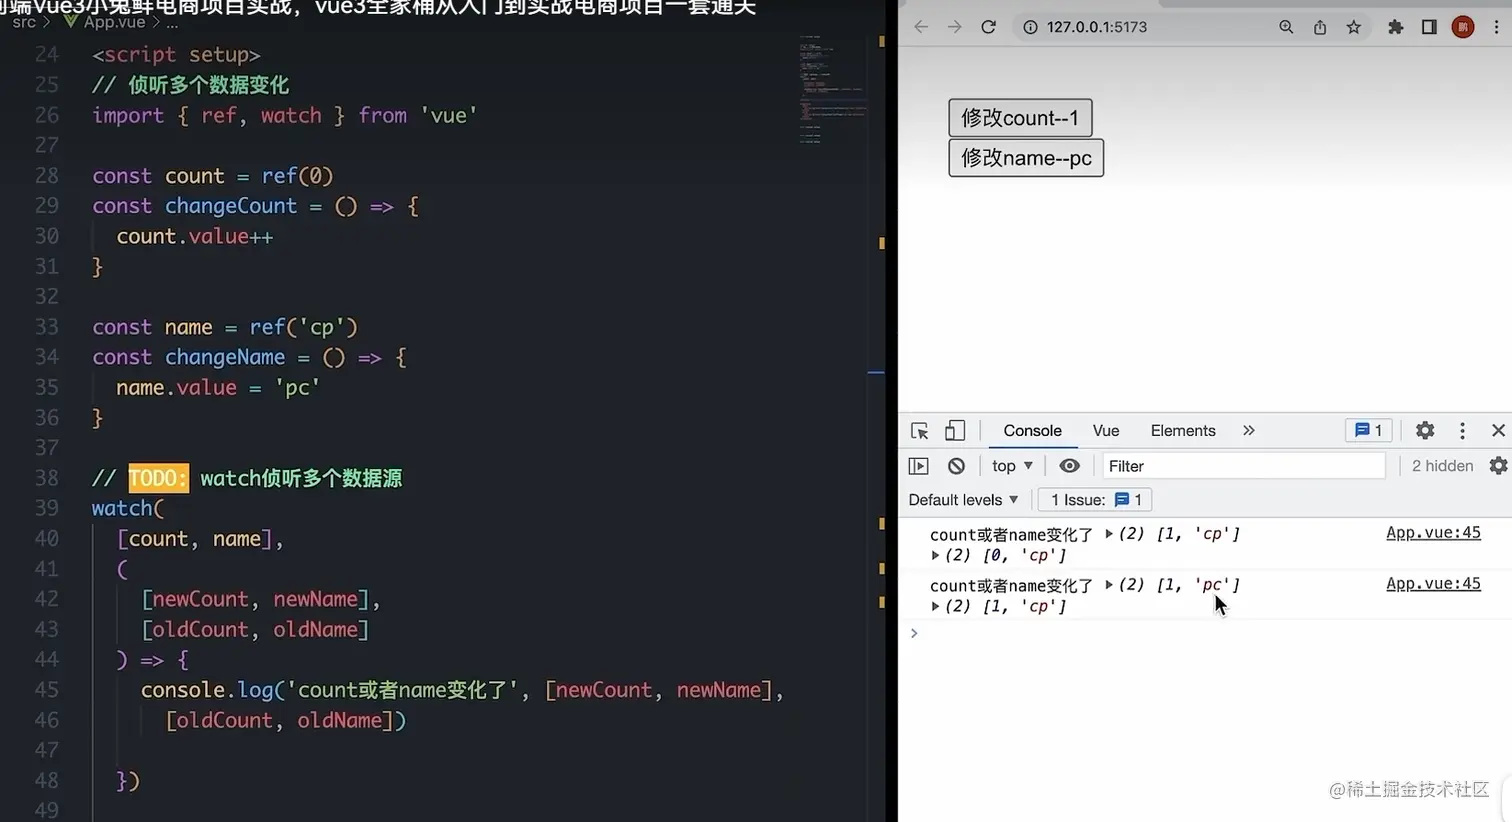Click the '<script setup>' tag line

tap(176, 55)
